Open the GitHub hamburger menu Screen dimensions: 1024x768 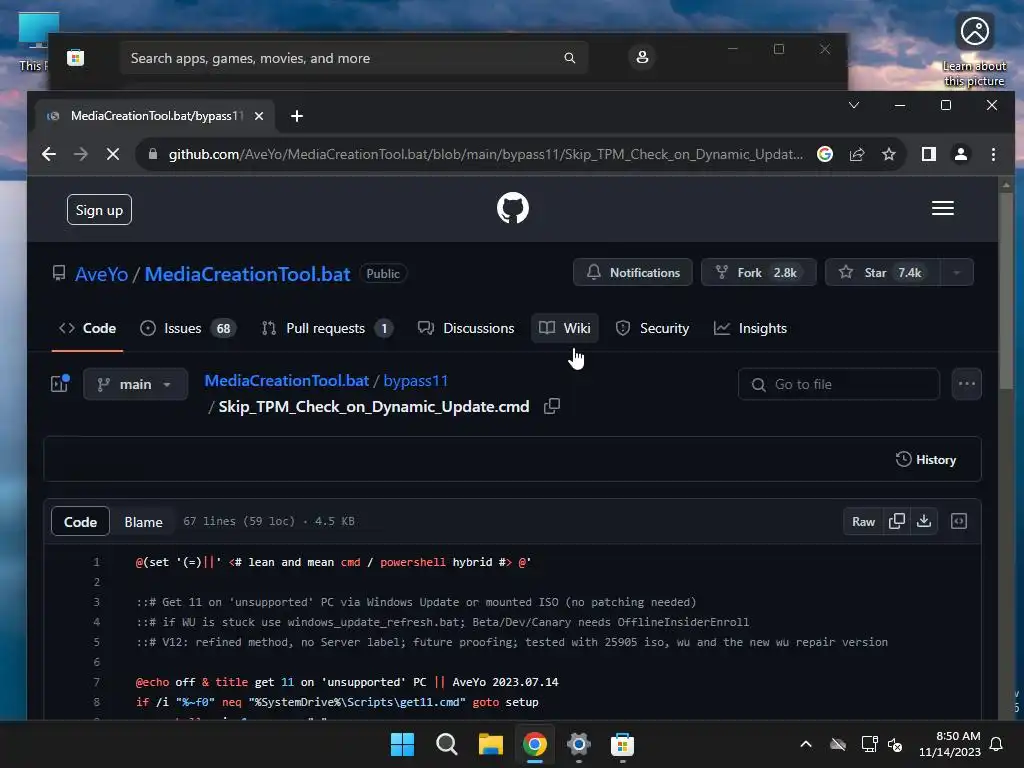pos(942,208)
